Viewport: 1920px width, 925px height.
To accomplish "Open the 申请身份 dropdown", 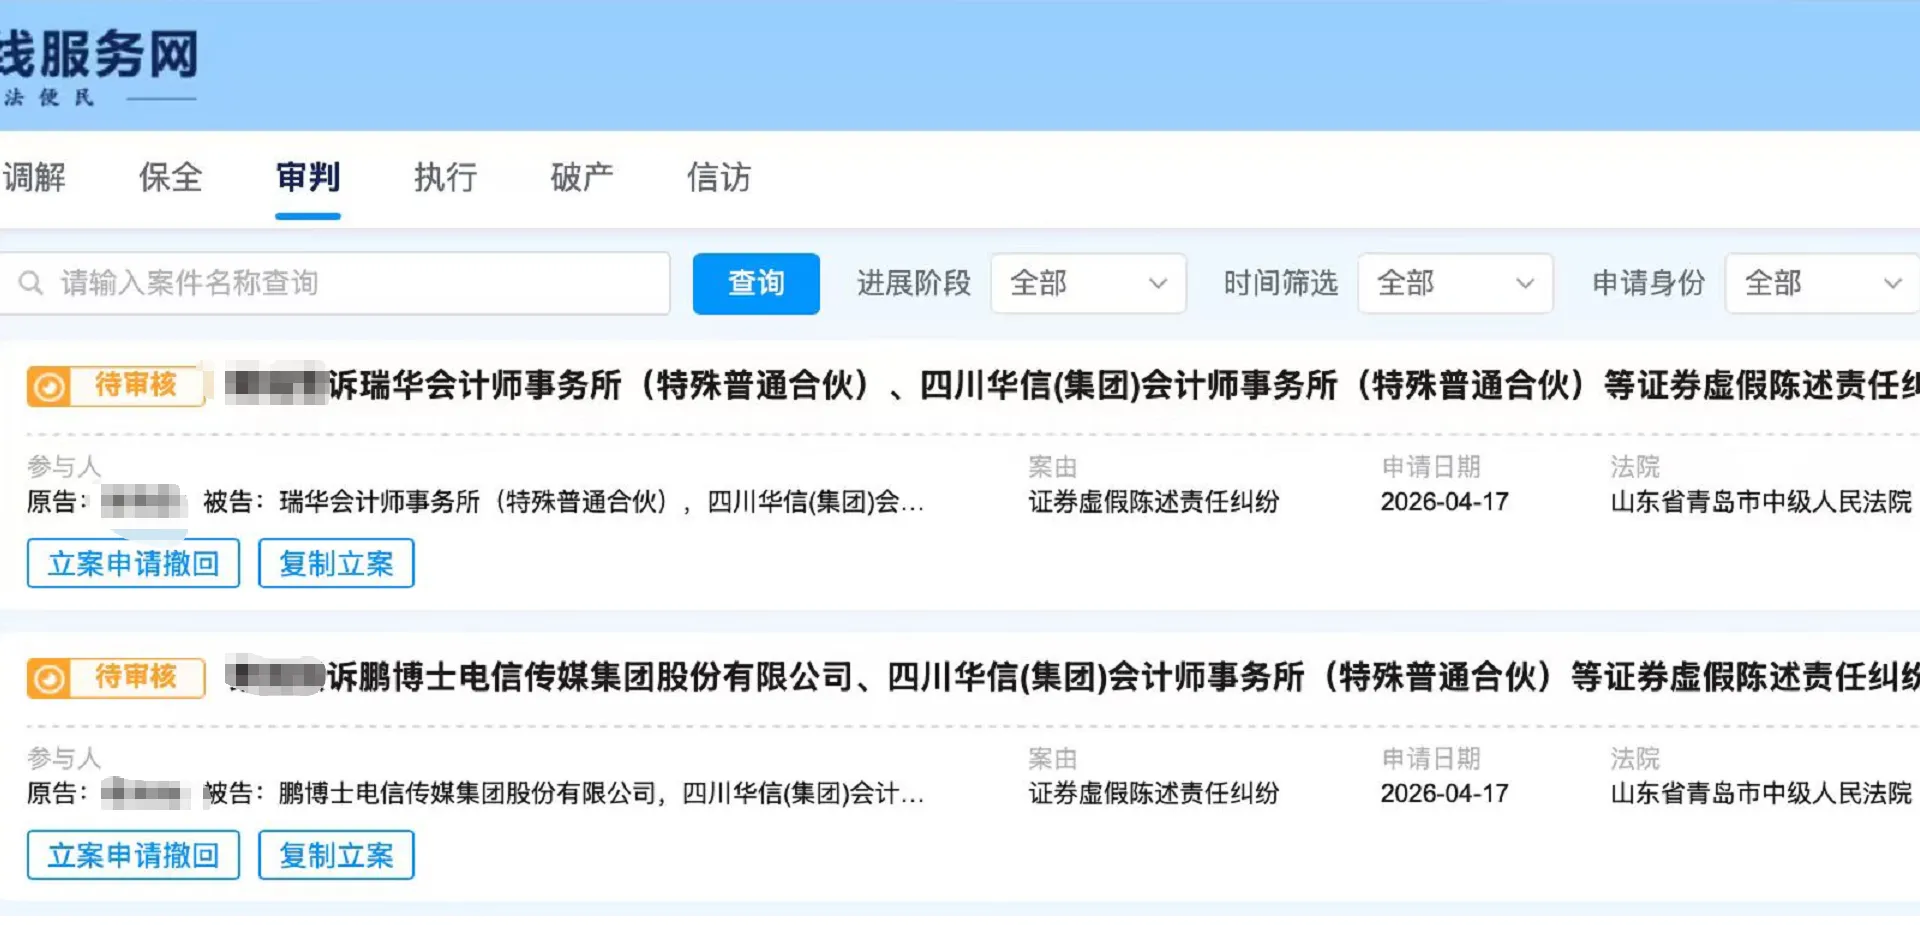I will pyautogui.click(x=1822, y=284).
